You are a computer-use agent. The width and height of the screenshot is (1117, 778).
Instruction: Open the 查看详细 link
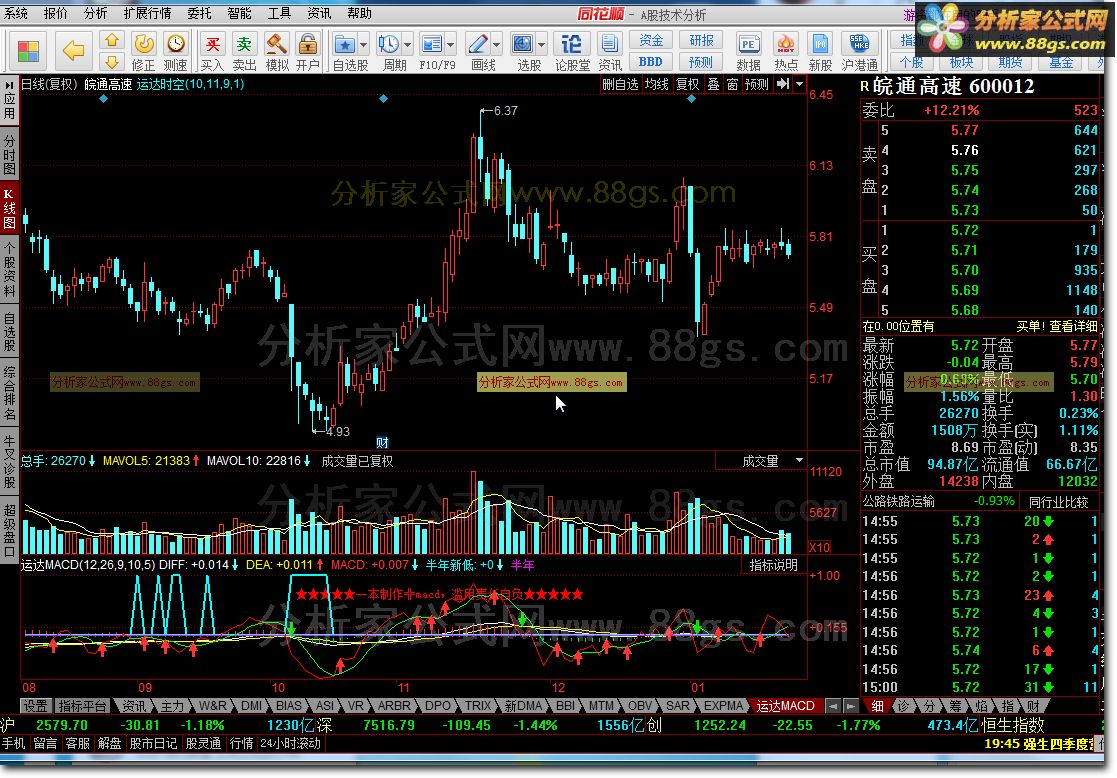(1073, 326)
